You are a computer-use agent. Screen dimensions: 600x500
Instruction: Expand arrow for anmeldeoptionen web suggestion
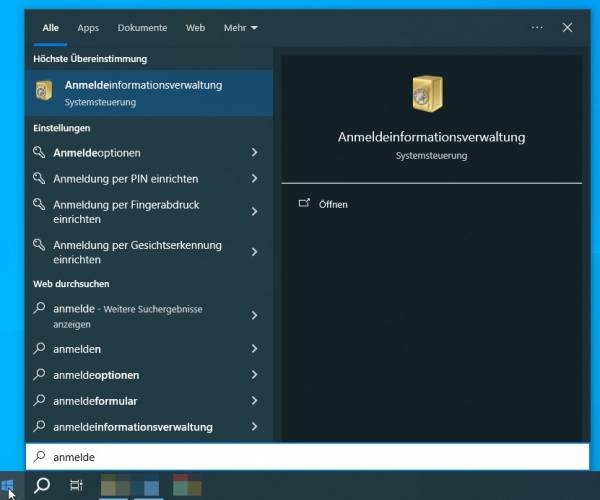254,375
